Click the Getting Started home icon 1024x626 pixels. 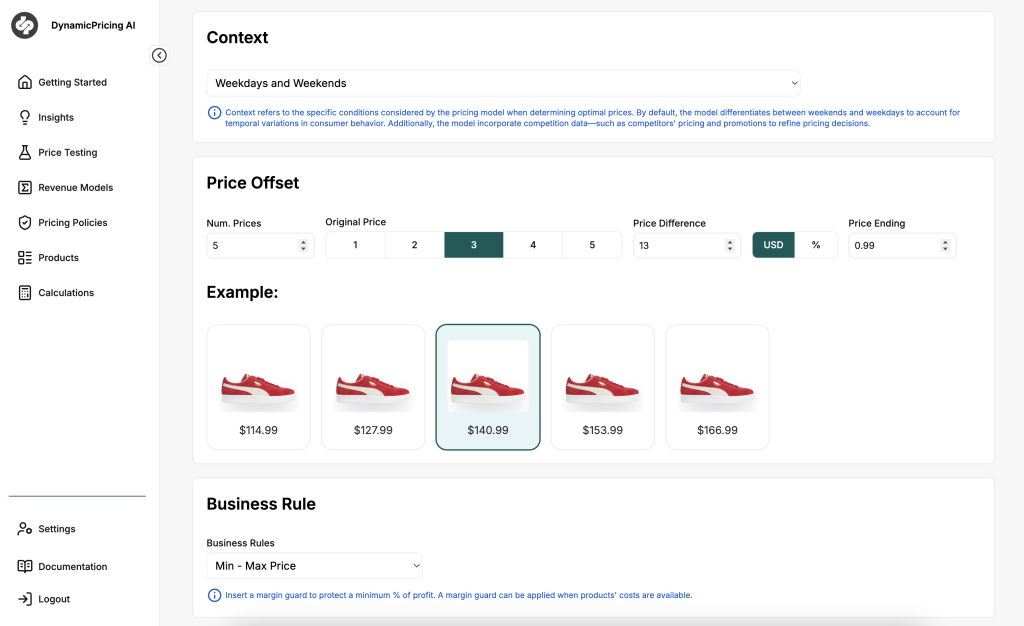(x=25, y=82)
